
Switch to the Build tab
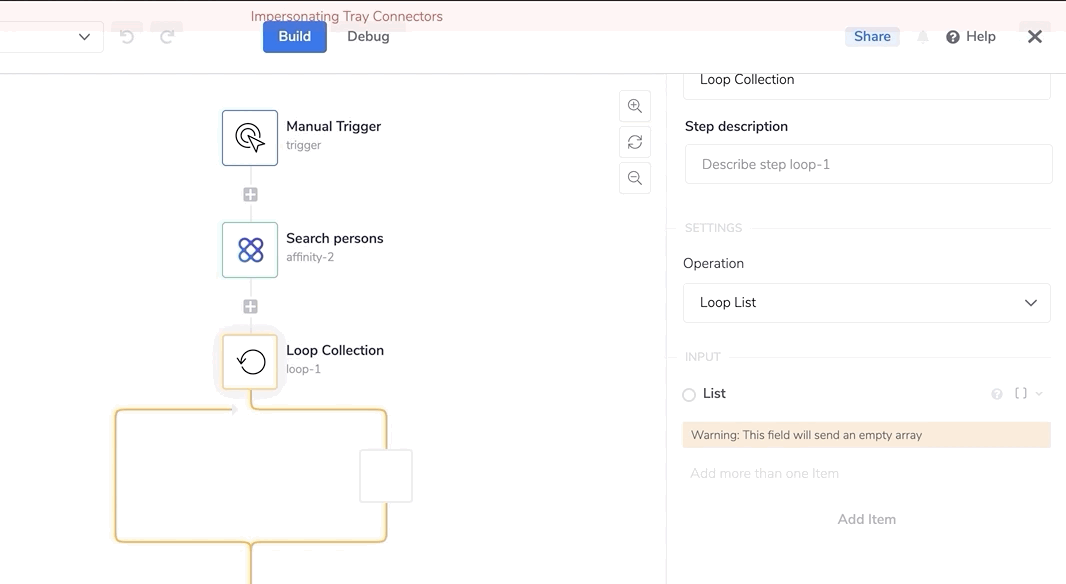(x=295, y=37)
